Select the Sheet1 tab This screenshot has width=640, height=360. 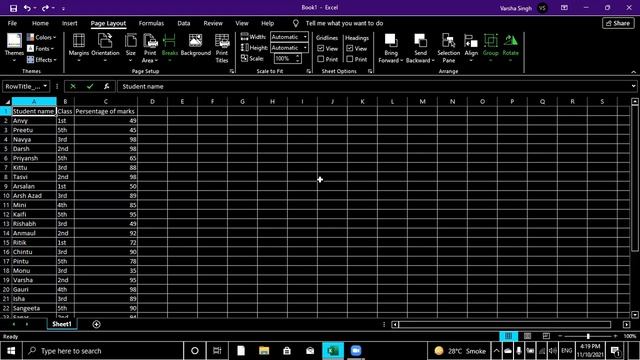pos(62,324)
